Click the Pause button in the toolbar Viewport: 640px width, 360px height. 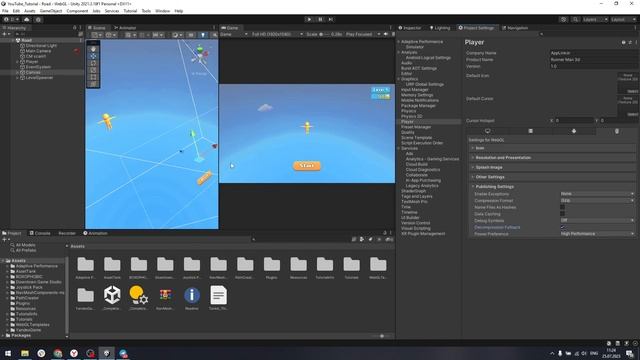click(320, 19)
